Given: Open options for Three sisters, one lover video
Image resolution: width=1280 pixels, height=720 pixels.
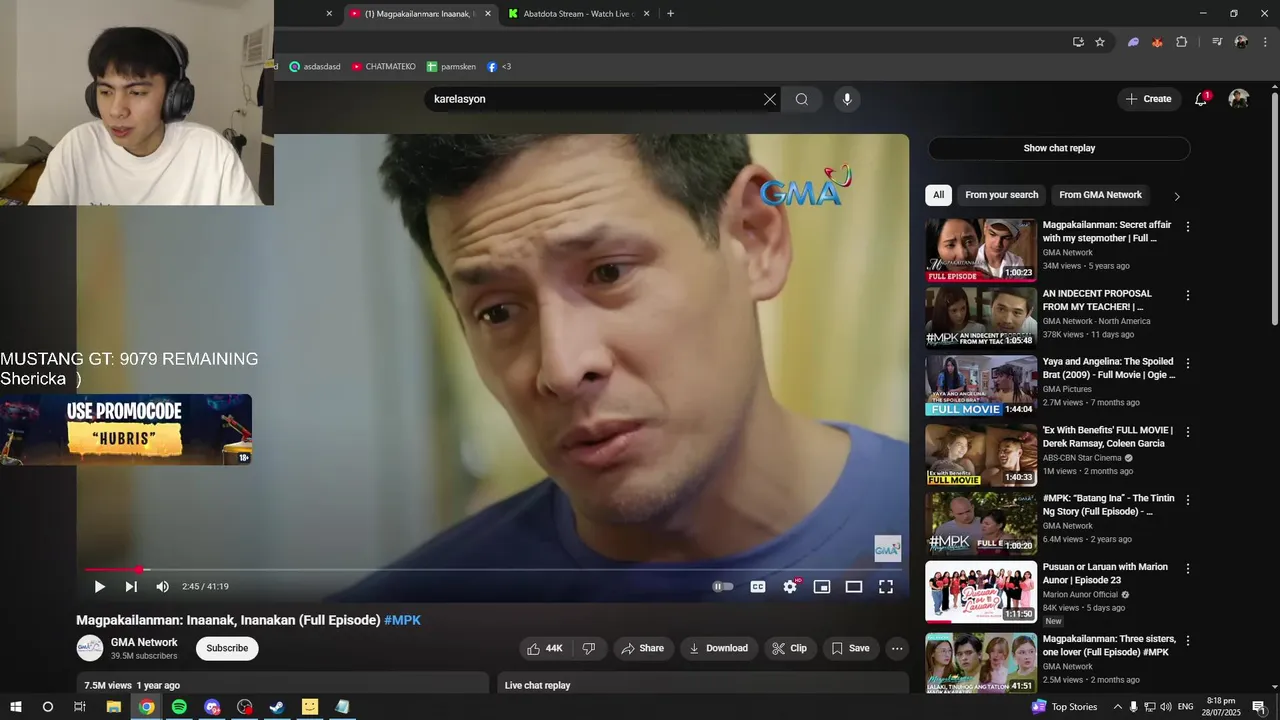Looking at the screenshot, I should click(1188, 641).
